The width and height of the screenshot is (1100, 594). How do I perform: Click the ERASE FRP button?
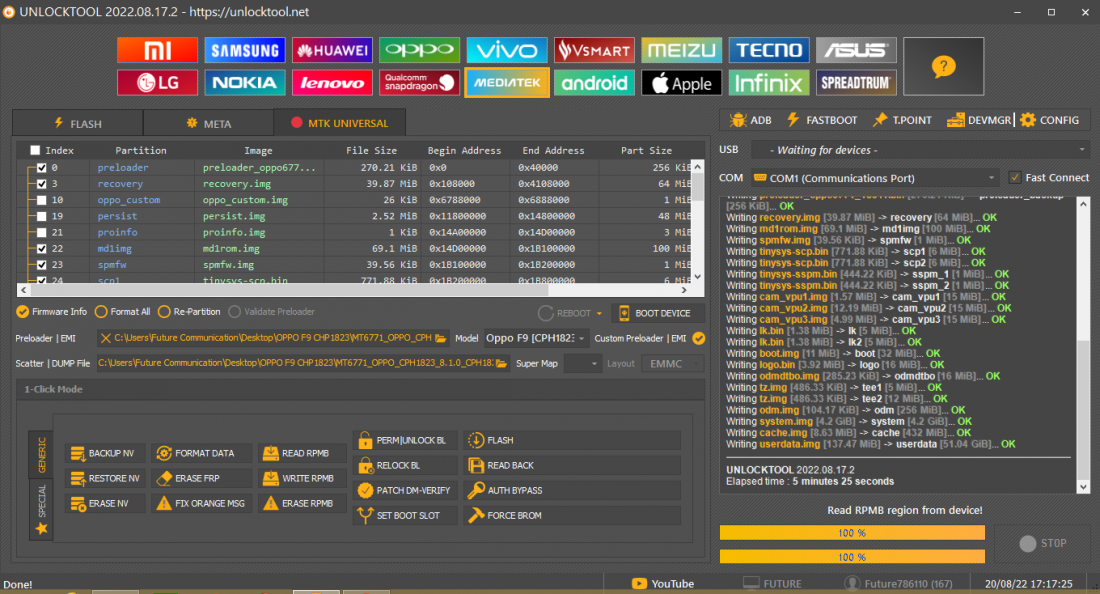tap(201, 478)
